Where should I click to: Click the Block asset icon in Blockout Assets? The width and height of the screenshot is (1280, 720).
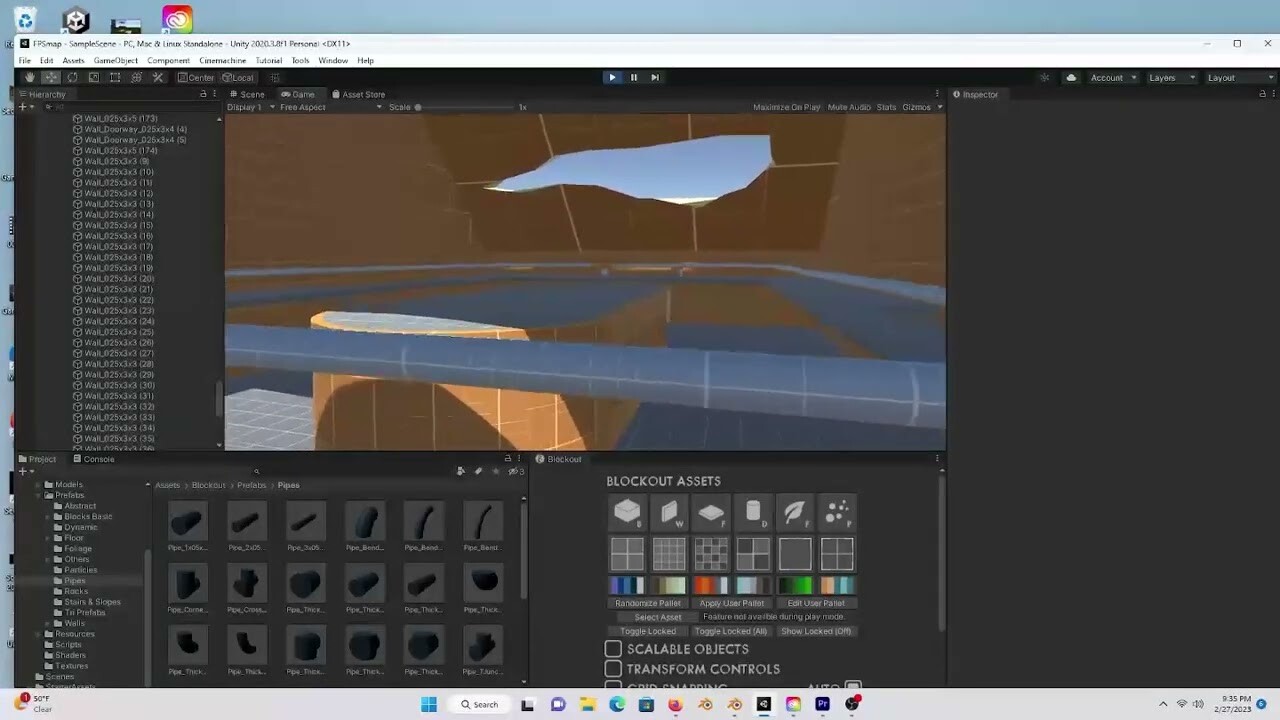click(627, 512)
